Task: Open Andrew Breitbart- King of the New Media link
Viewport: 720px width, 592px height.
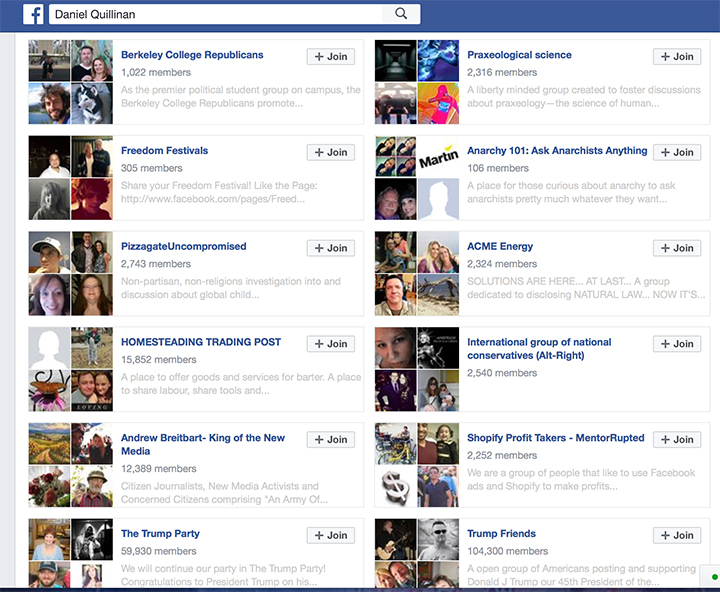Action: (x=202, y=445)
